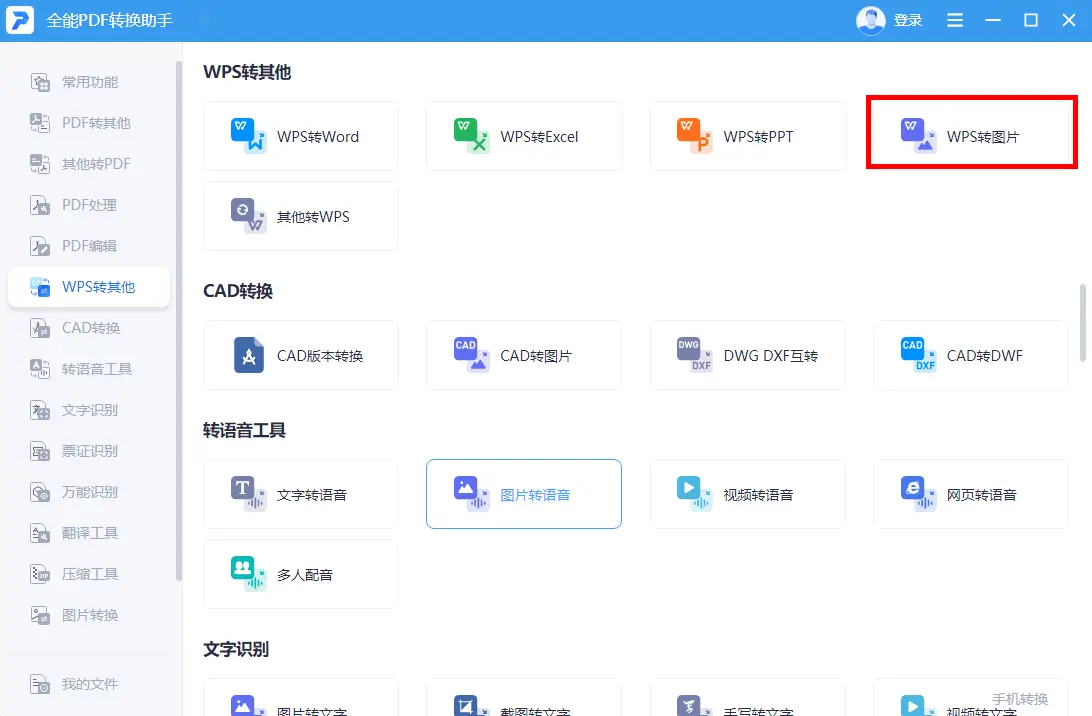Click the sidebar vertical scrollbar
The width and height of the screenshot is (1092, 716).
[178, 320]
